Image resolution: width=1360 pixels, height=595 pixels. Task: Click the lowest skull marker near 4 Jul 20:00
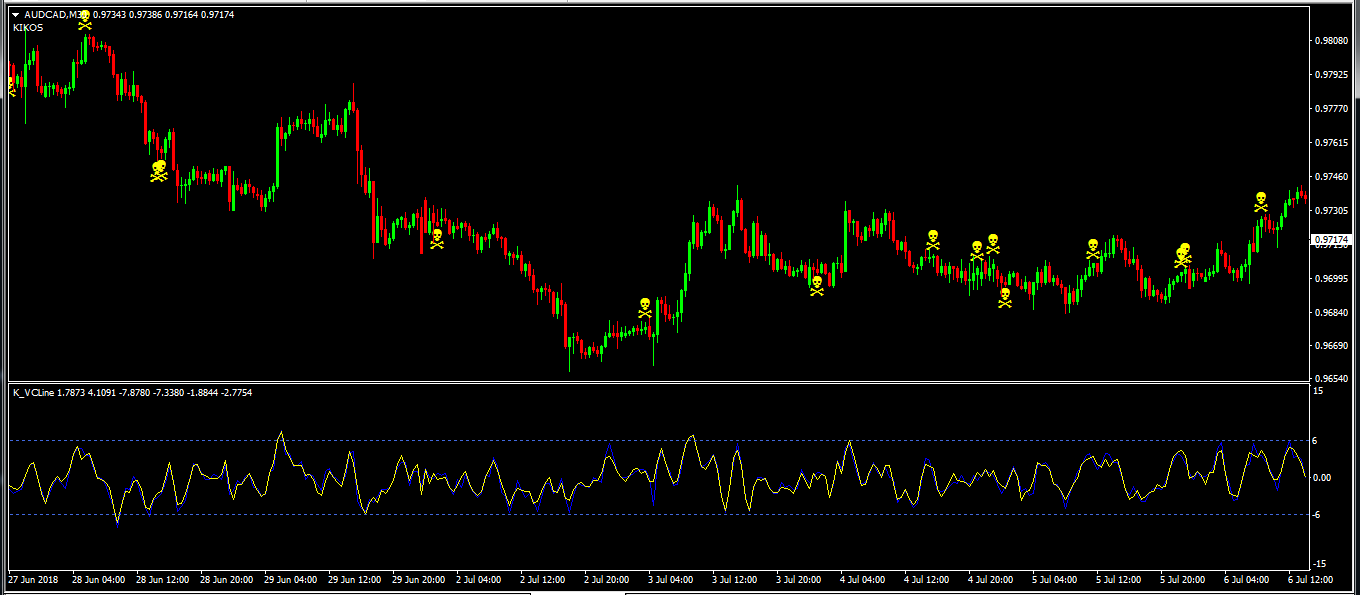coord(1004,297)
